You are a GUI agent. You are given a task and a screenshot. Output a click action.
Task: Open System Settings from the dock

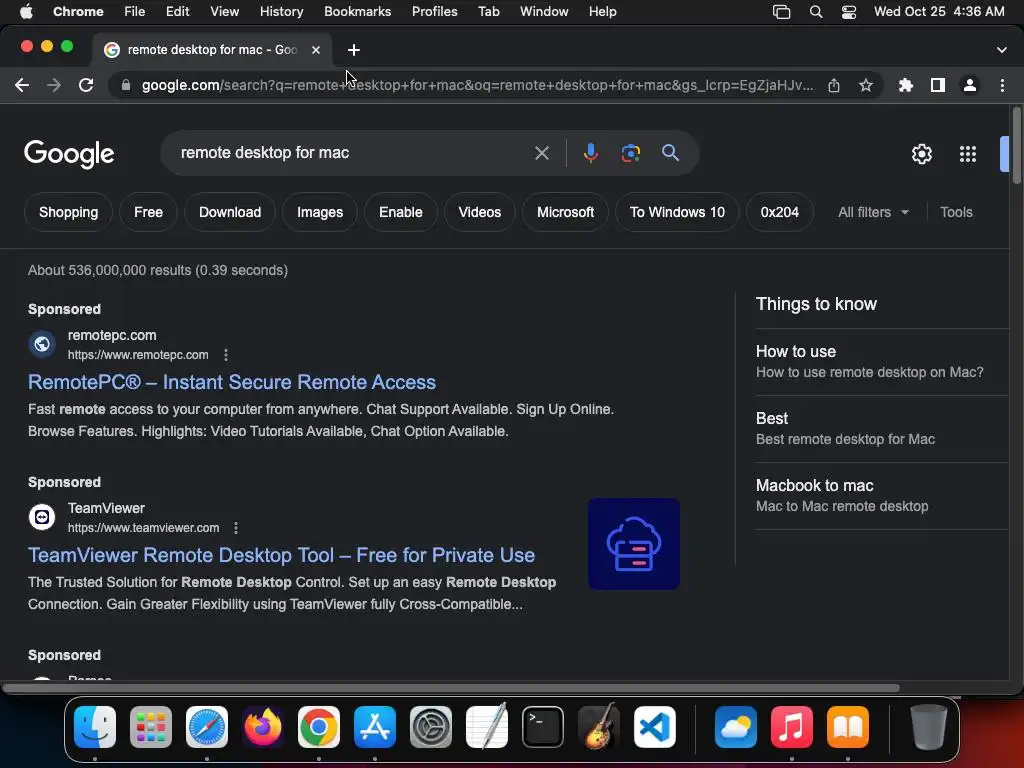point(431,727)
